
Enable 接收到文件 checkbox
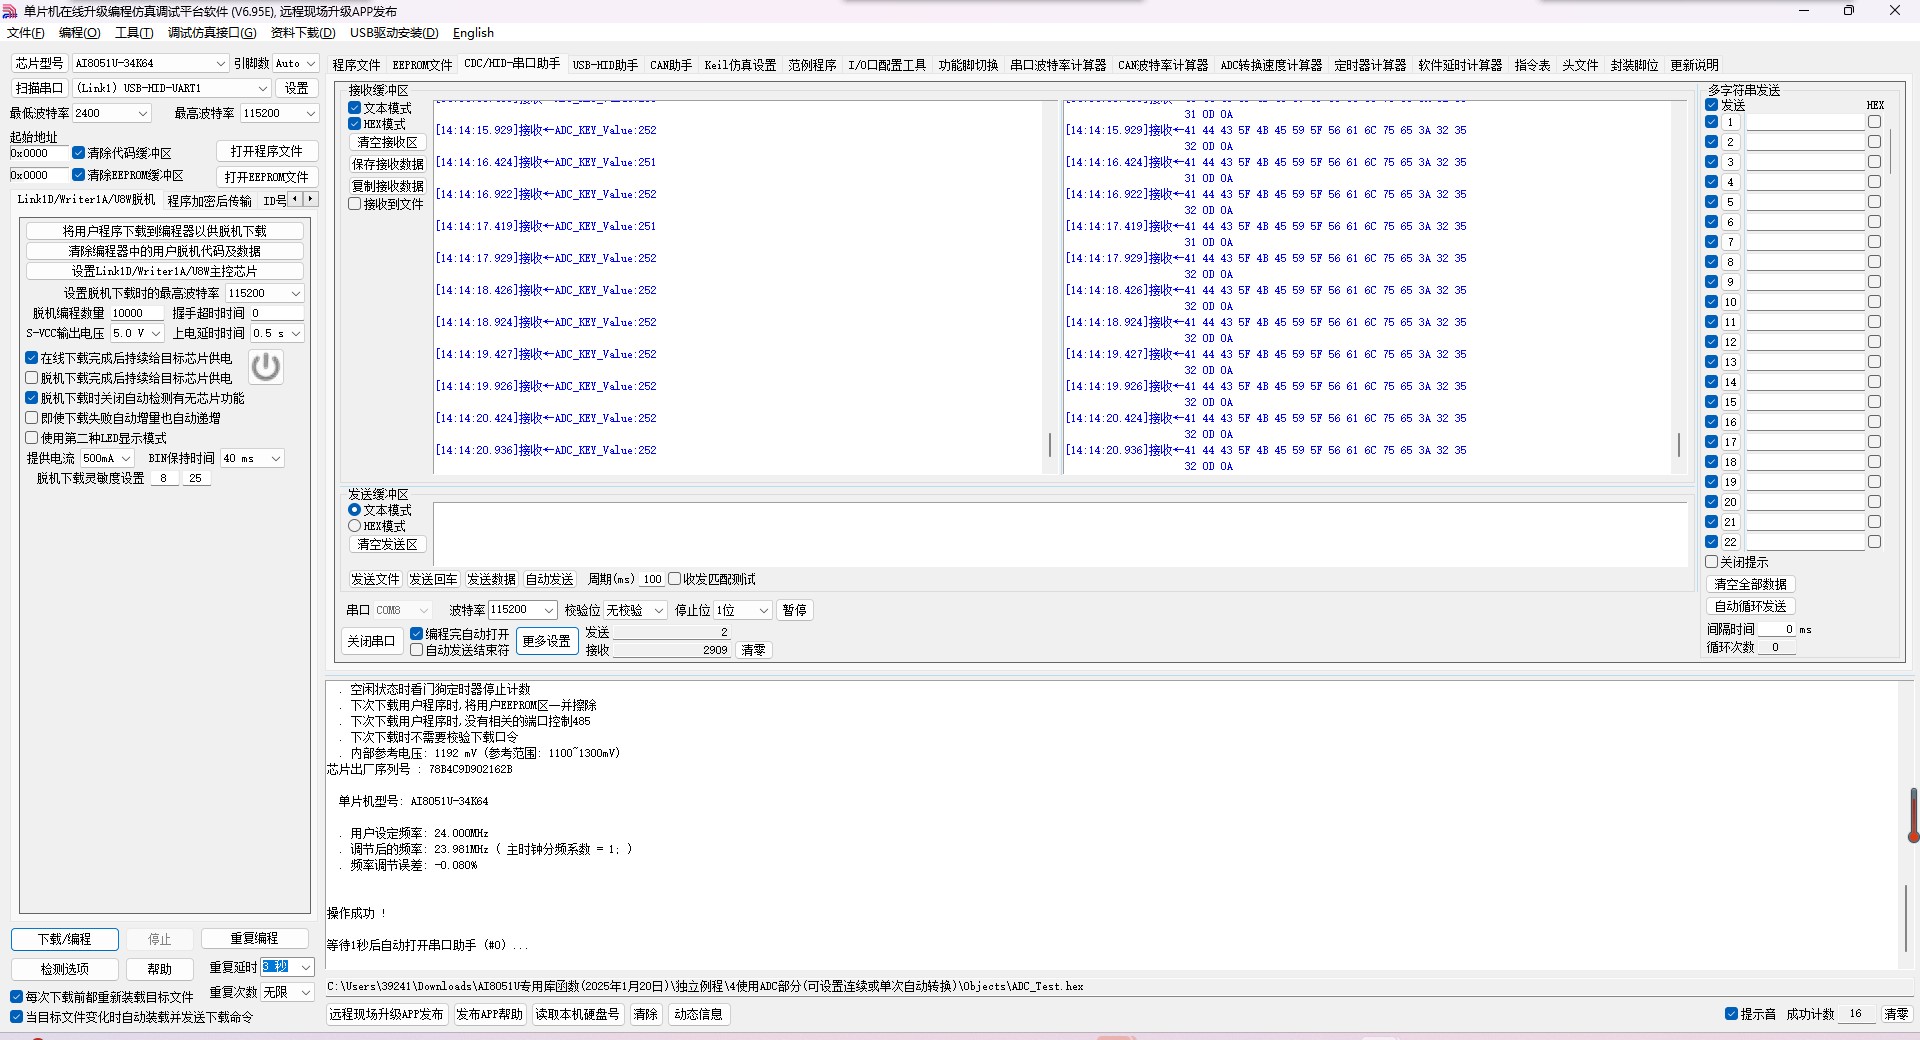point(354,204)
